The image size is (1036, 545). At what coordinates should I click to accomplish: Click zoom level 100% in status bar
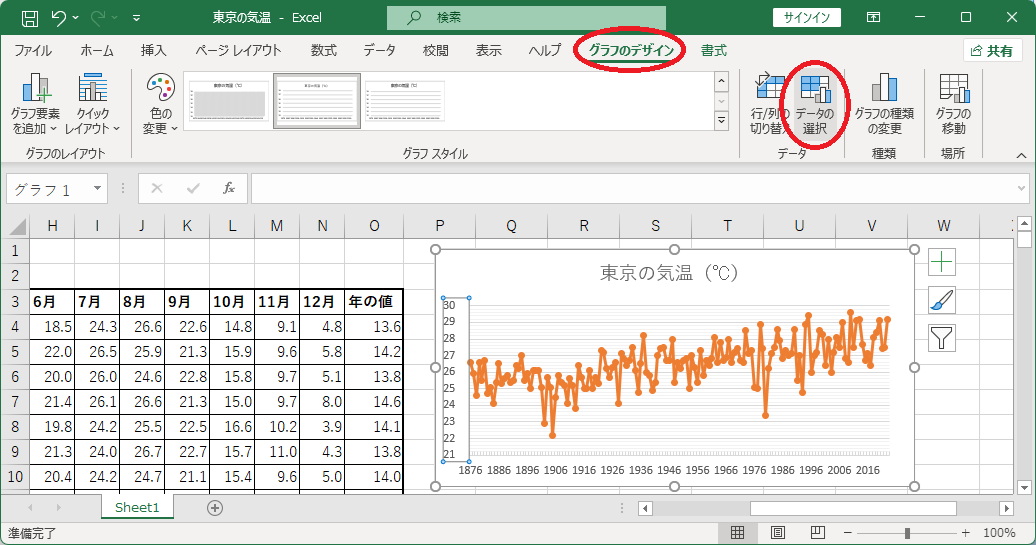point(999,532)
